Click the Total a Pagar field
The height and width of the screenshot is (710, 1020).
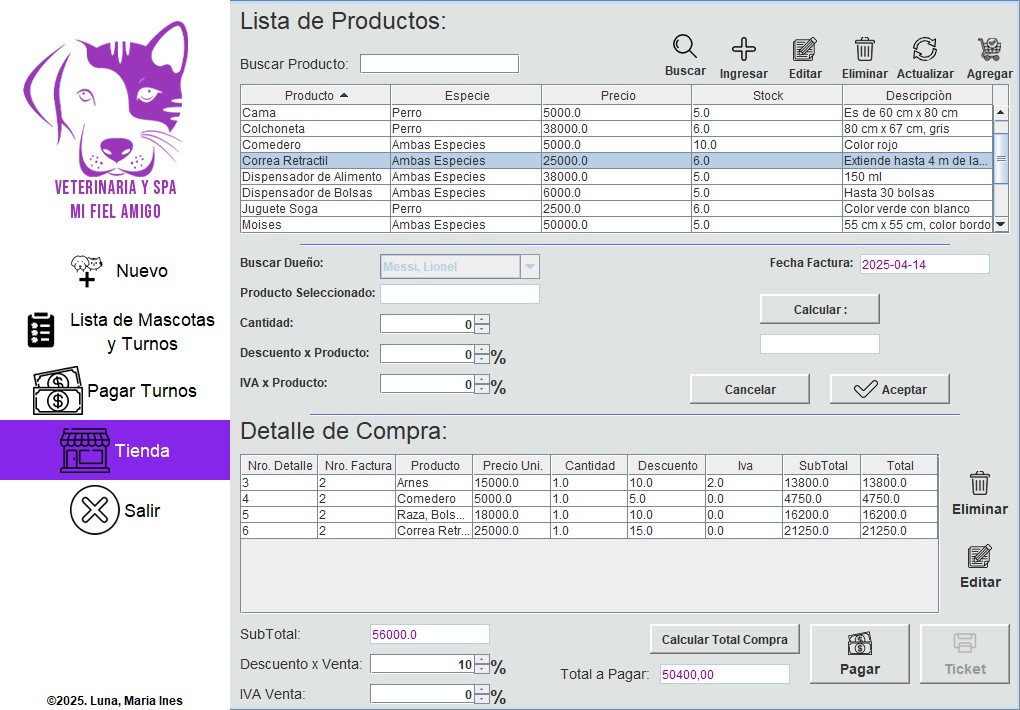[725, 674]
